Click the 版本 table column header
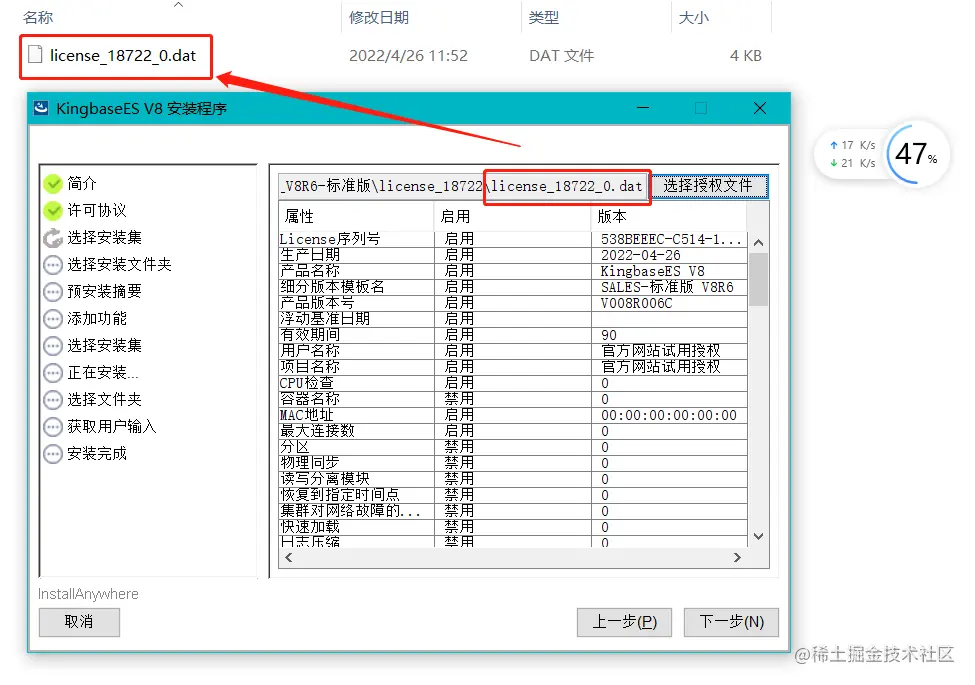 (x=668, y=216)
